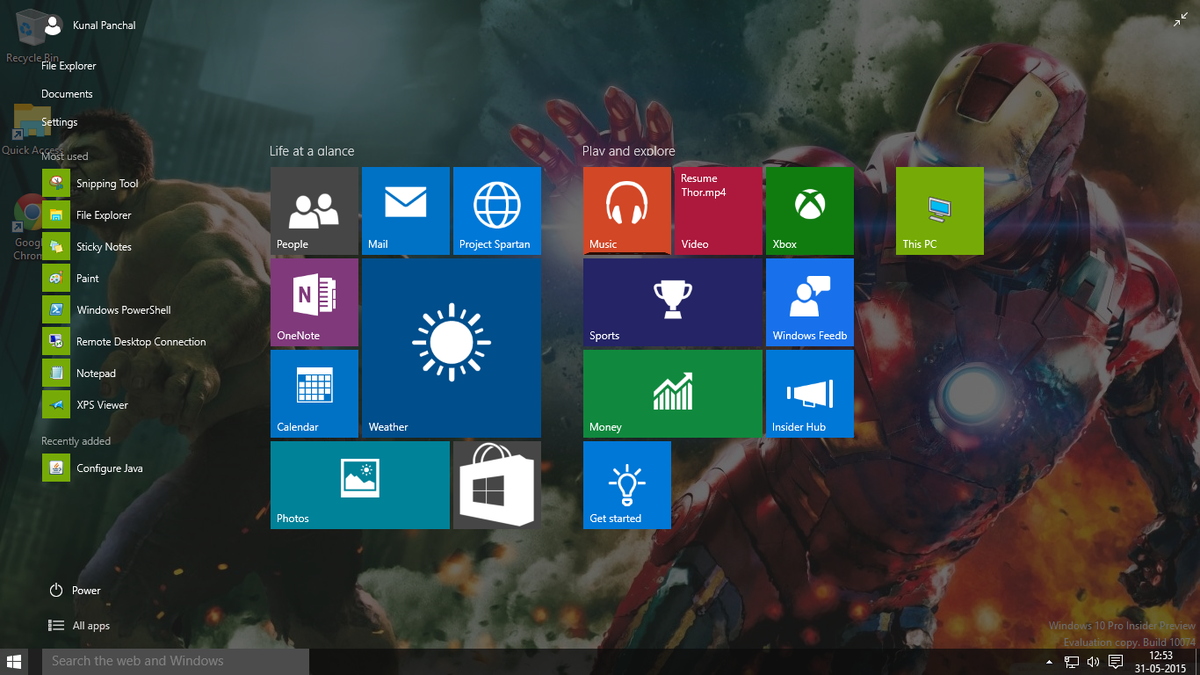
Task: Resume Thor.mp4 in the Video tile
Action: pyautogui.click(x=718, y=211)
